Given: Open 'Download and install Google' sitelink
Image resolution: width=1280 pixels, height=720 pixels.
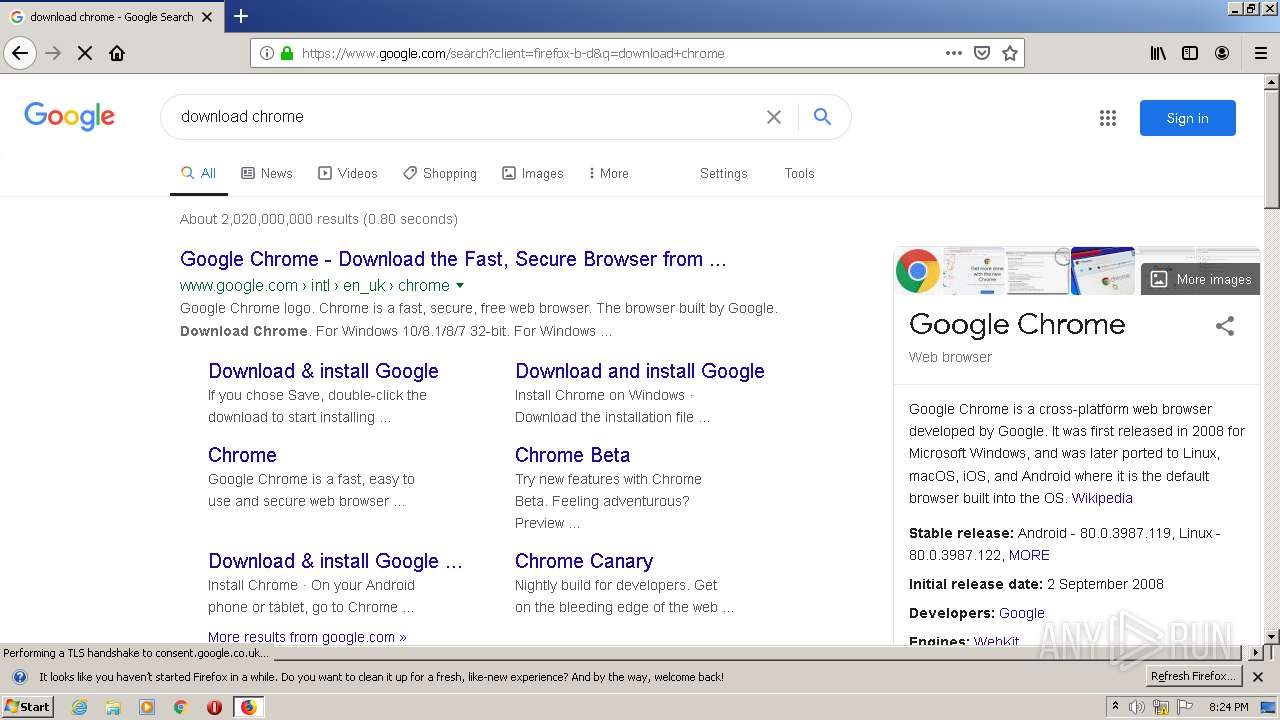Looking at the screenshot, I should (640, 371).
